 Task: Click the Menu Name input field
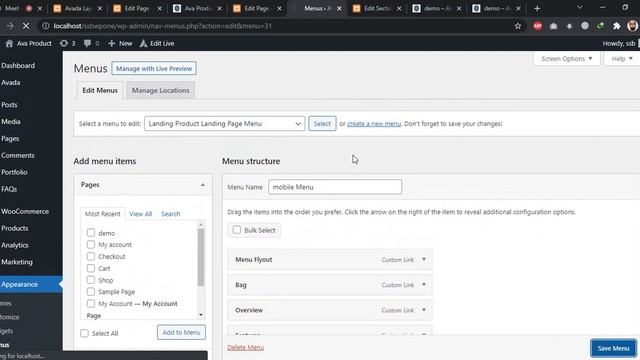335,187
